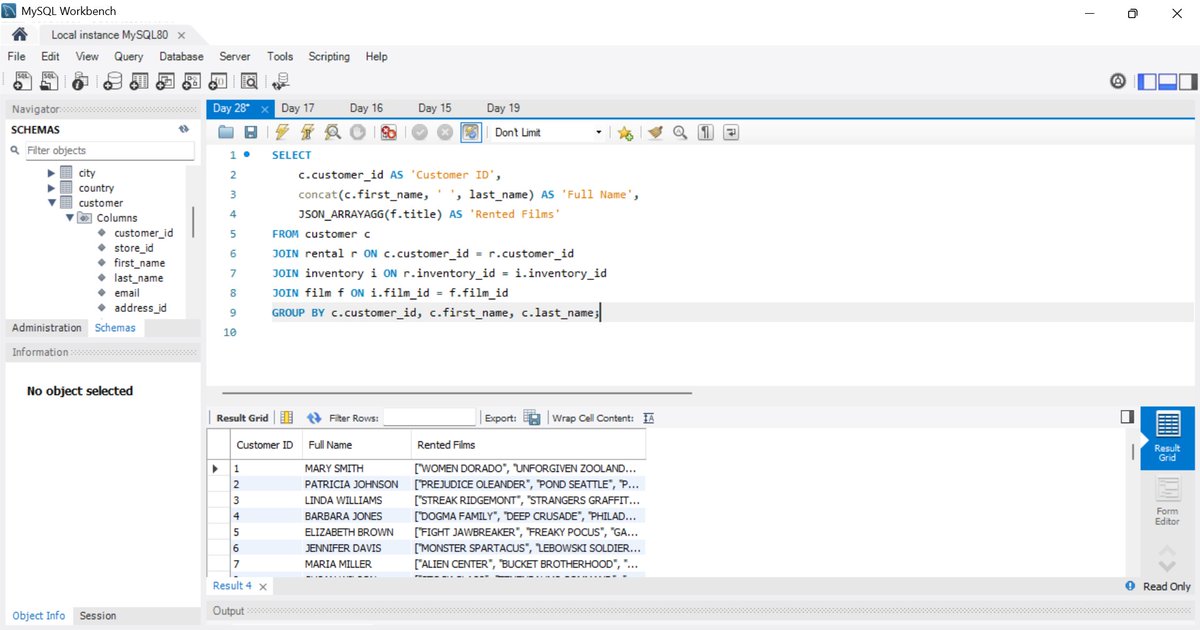Select the store_id column in tree

(x=133, y=248)
